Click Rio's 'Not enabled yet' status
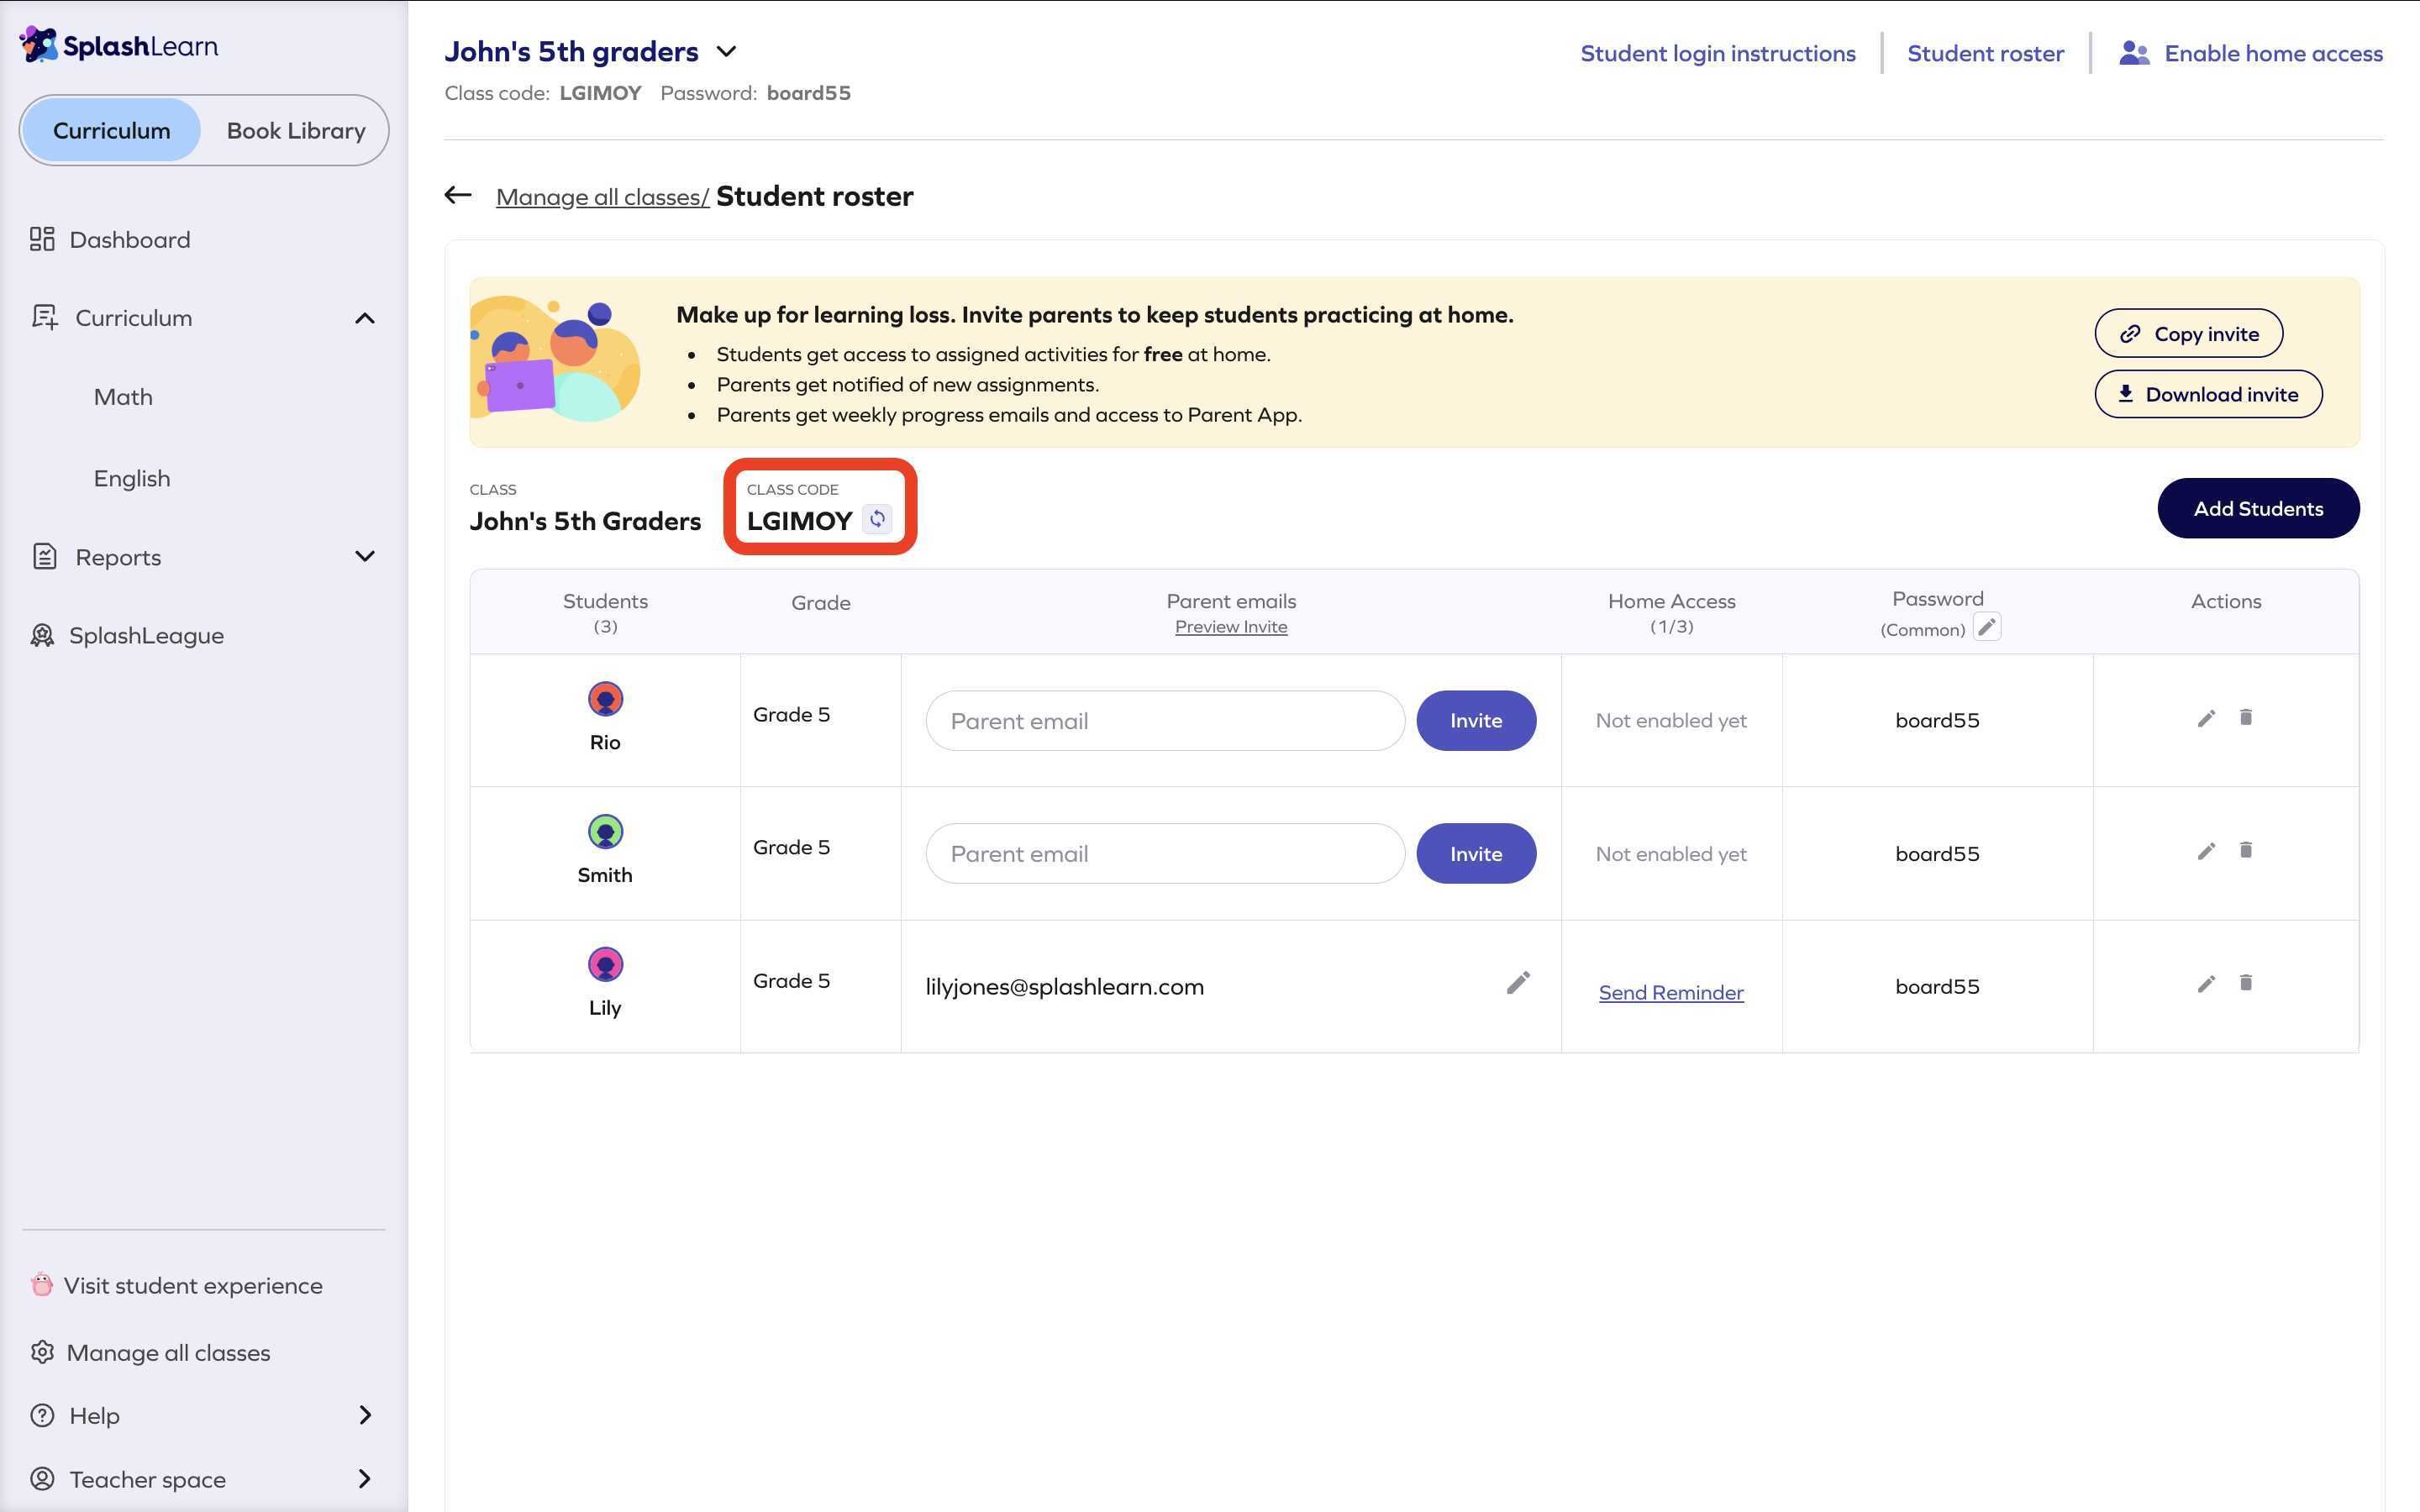 tap(1671, 720)
